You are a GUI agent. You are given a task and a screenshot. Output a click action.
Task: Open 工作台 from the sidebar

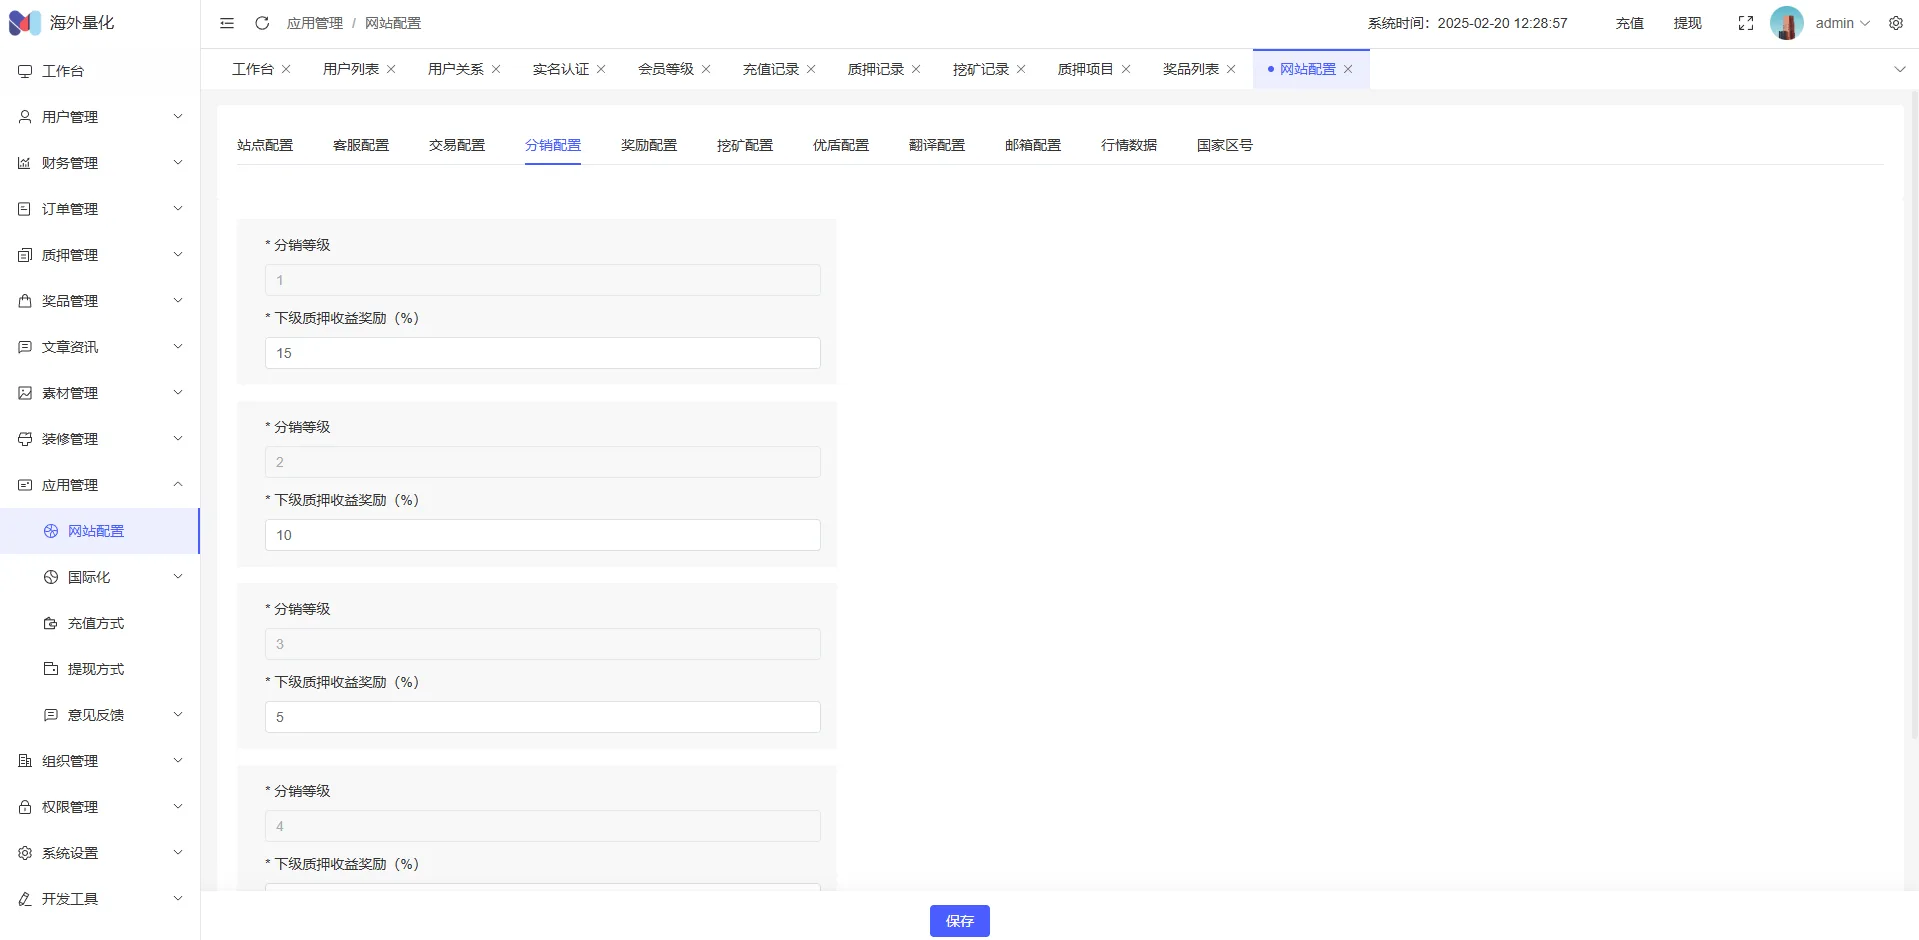point(63,71)
